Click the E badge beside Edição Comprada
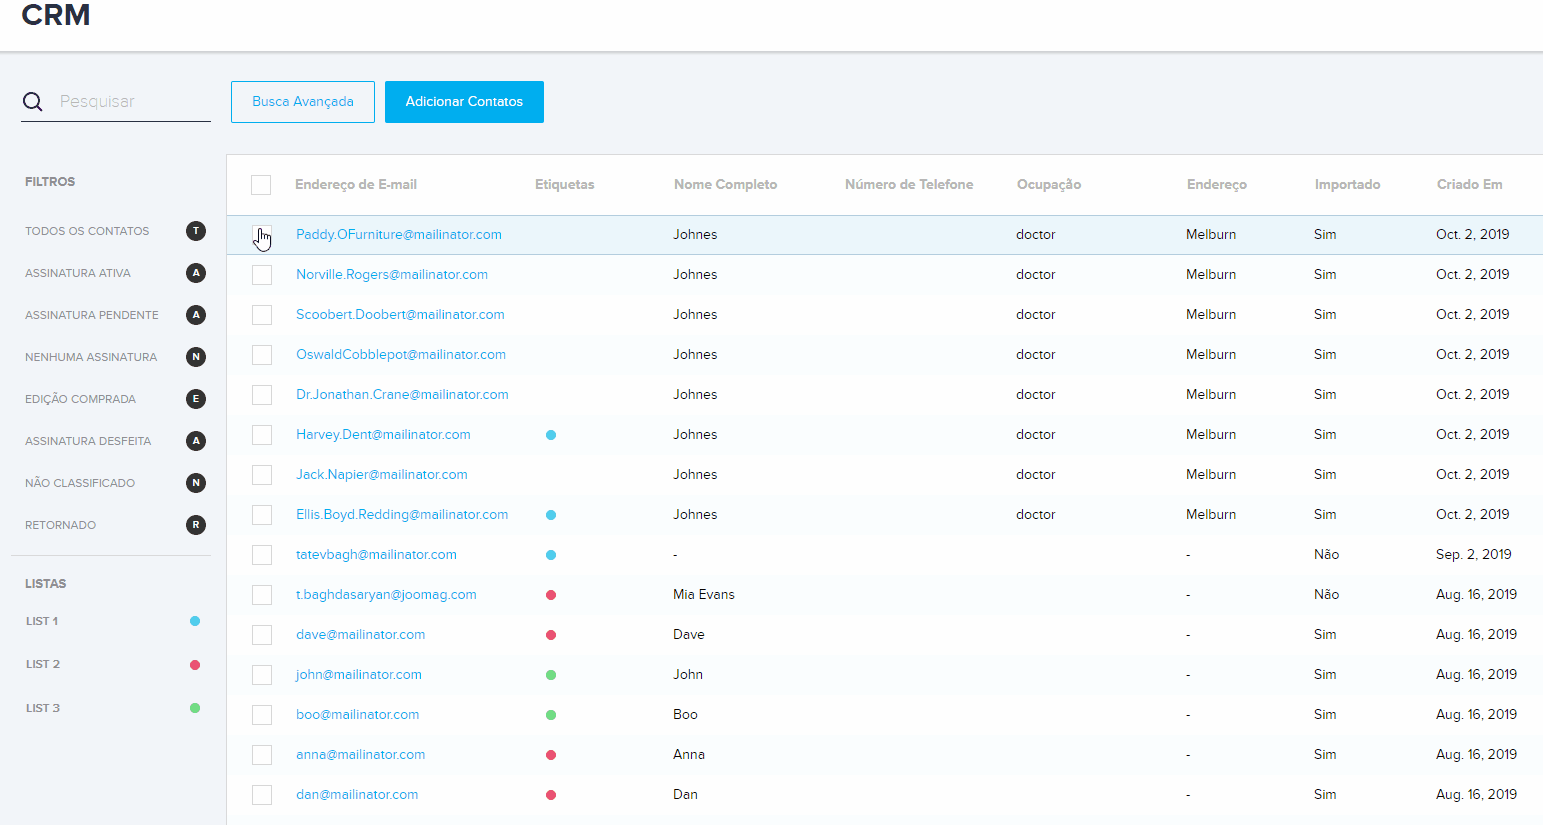 point(196,399)
